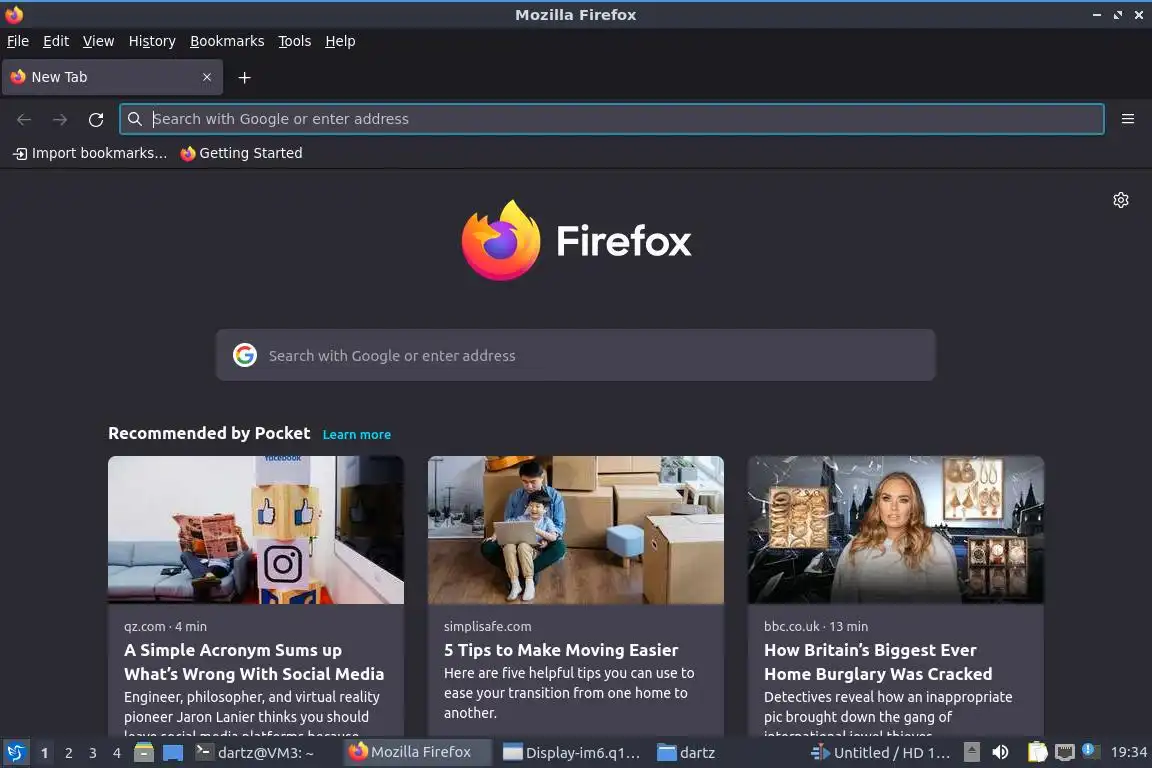Switch to workspace 1 in the taskbar
The height and width of the screenshot is (768, 1152).
[x=44, y=753]
